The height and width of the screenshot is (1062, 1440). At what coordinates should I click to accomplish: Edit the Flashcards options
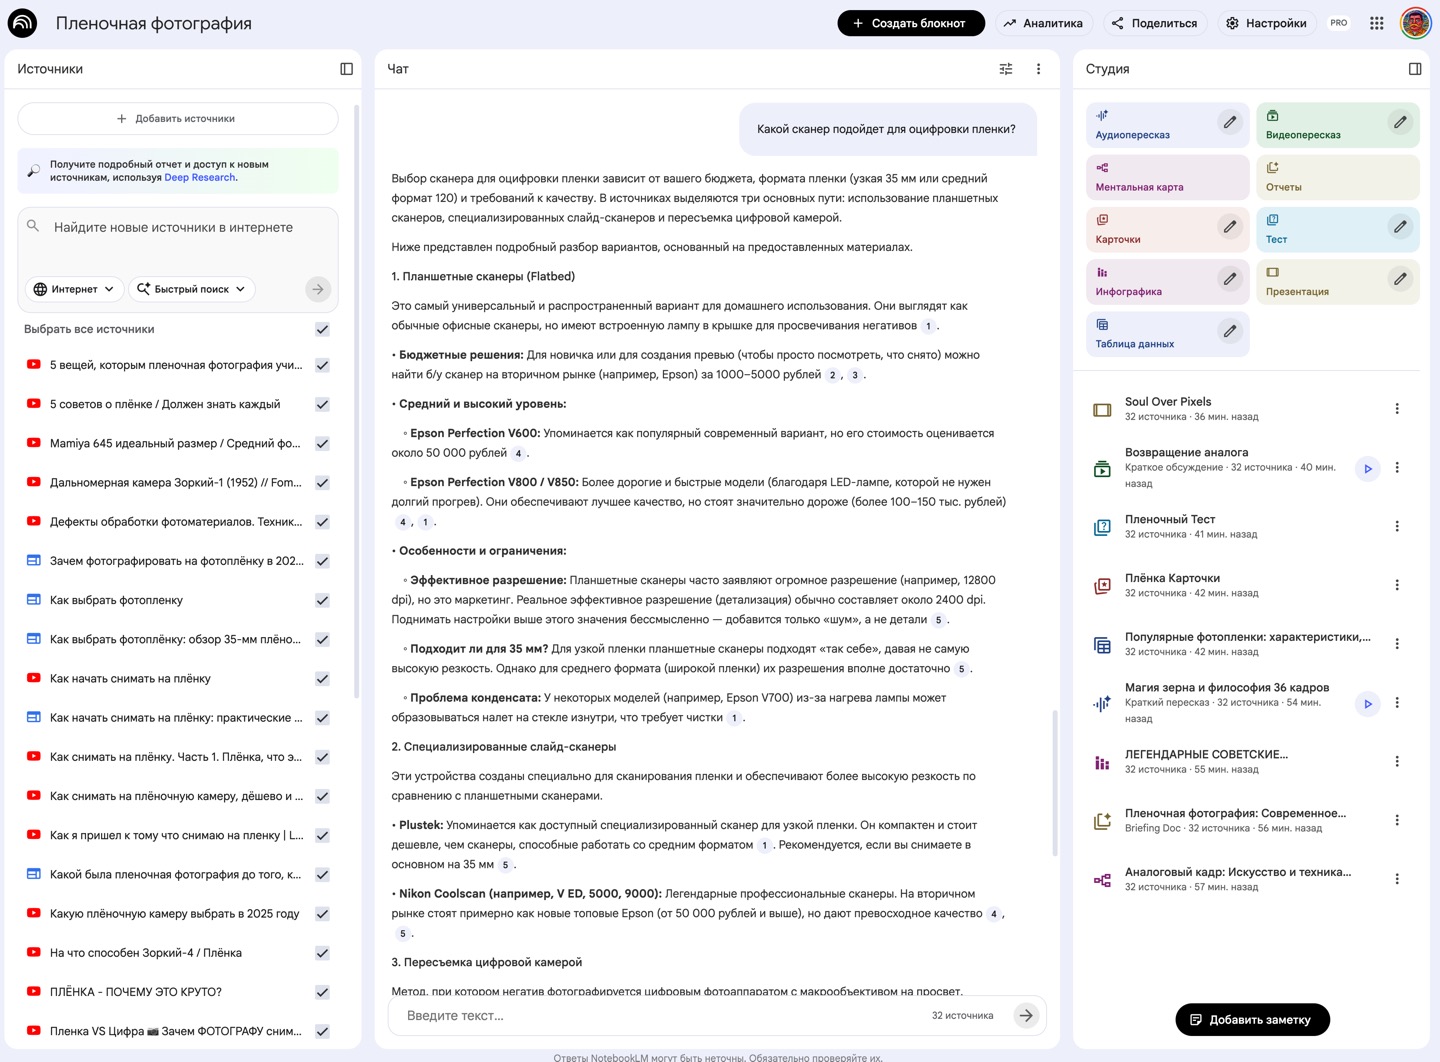[x=1230, y=226]
